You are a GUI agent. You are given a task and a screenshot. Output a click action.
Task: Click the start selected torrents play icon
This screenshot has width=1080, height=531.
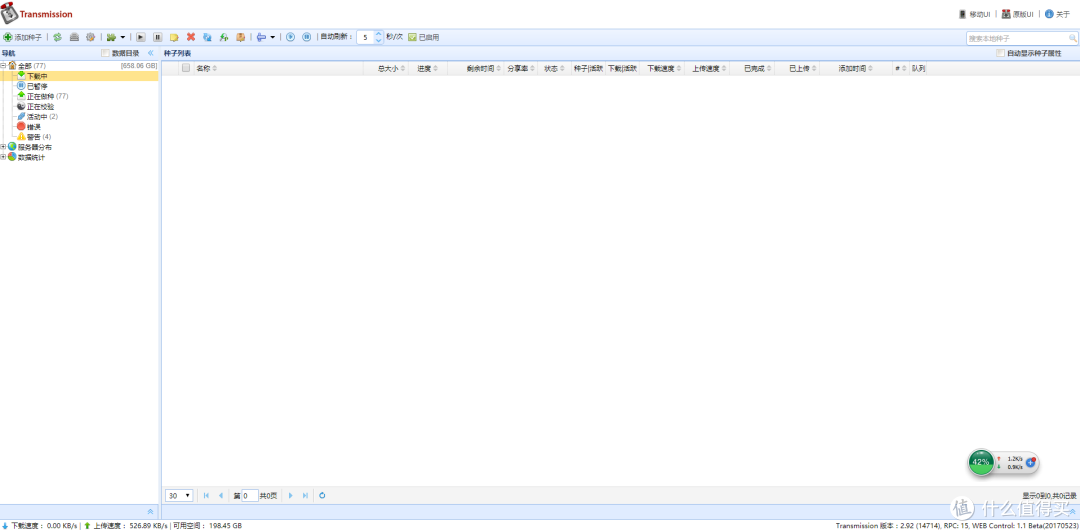point(141,37)
